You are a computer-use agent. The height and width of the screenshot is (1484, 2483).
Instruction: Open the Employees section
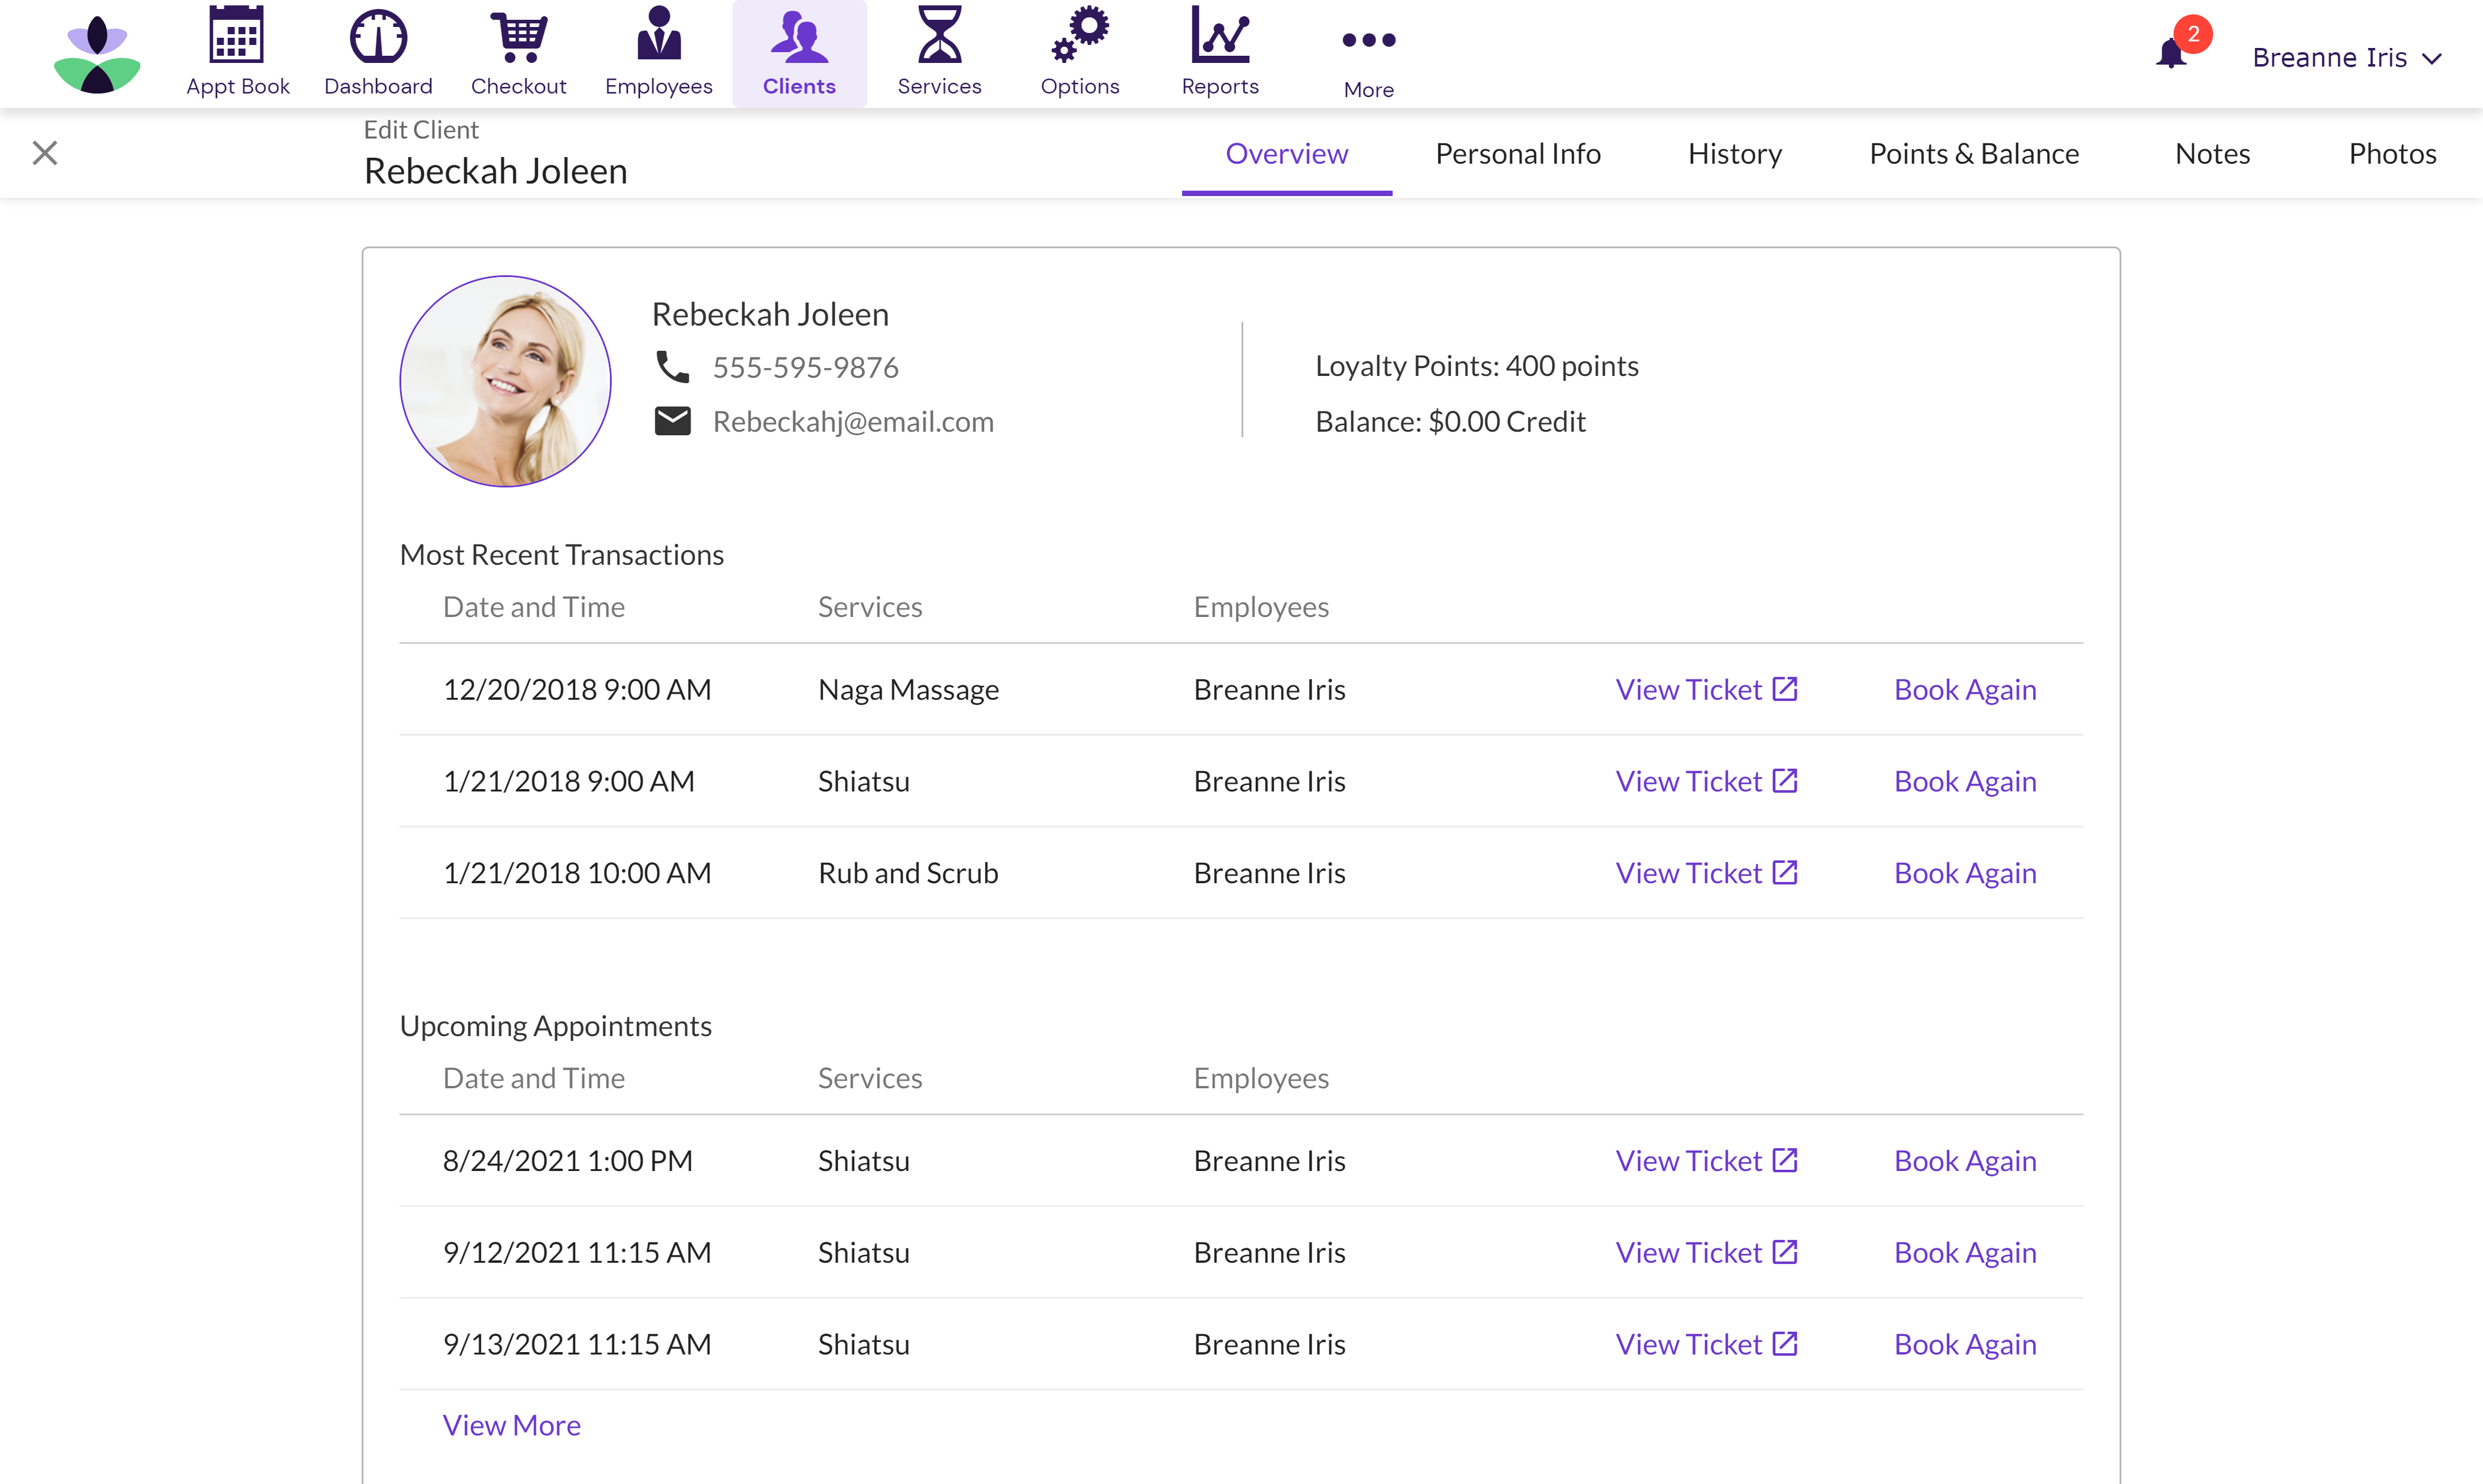click(657, 56)
